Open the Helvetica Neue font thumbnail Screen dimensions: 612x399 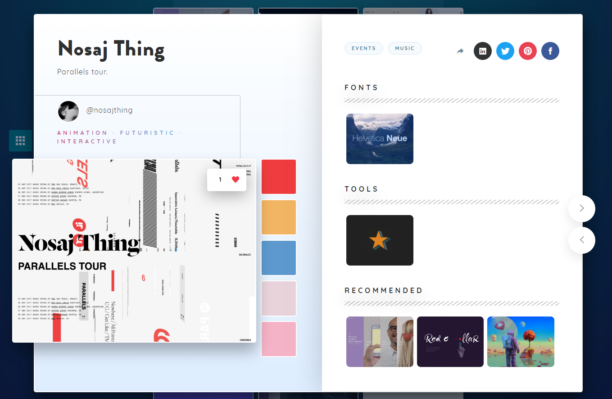tap(379, 139)
